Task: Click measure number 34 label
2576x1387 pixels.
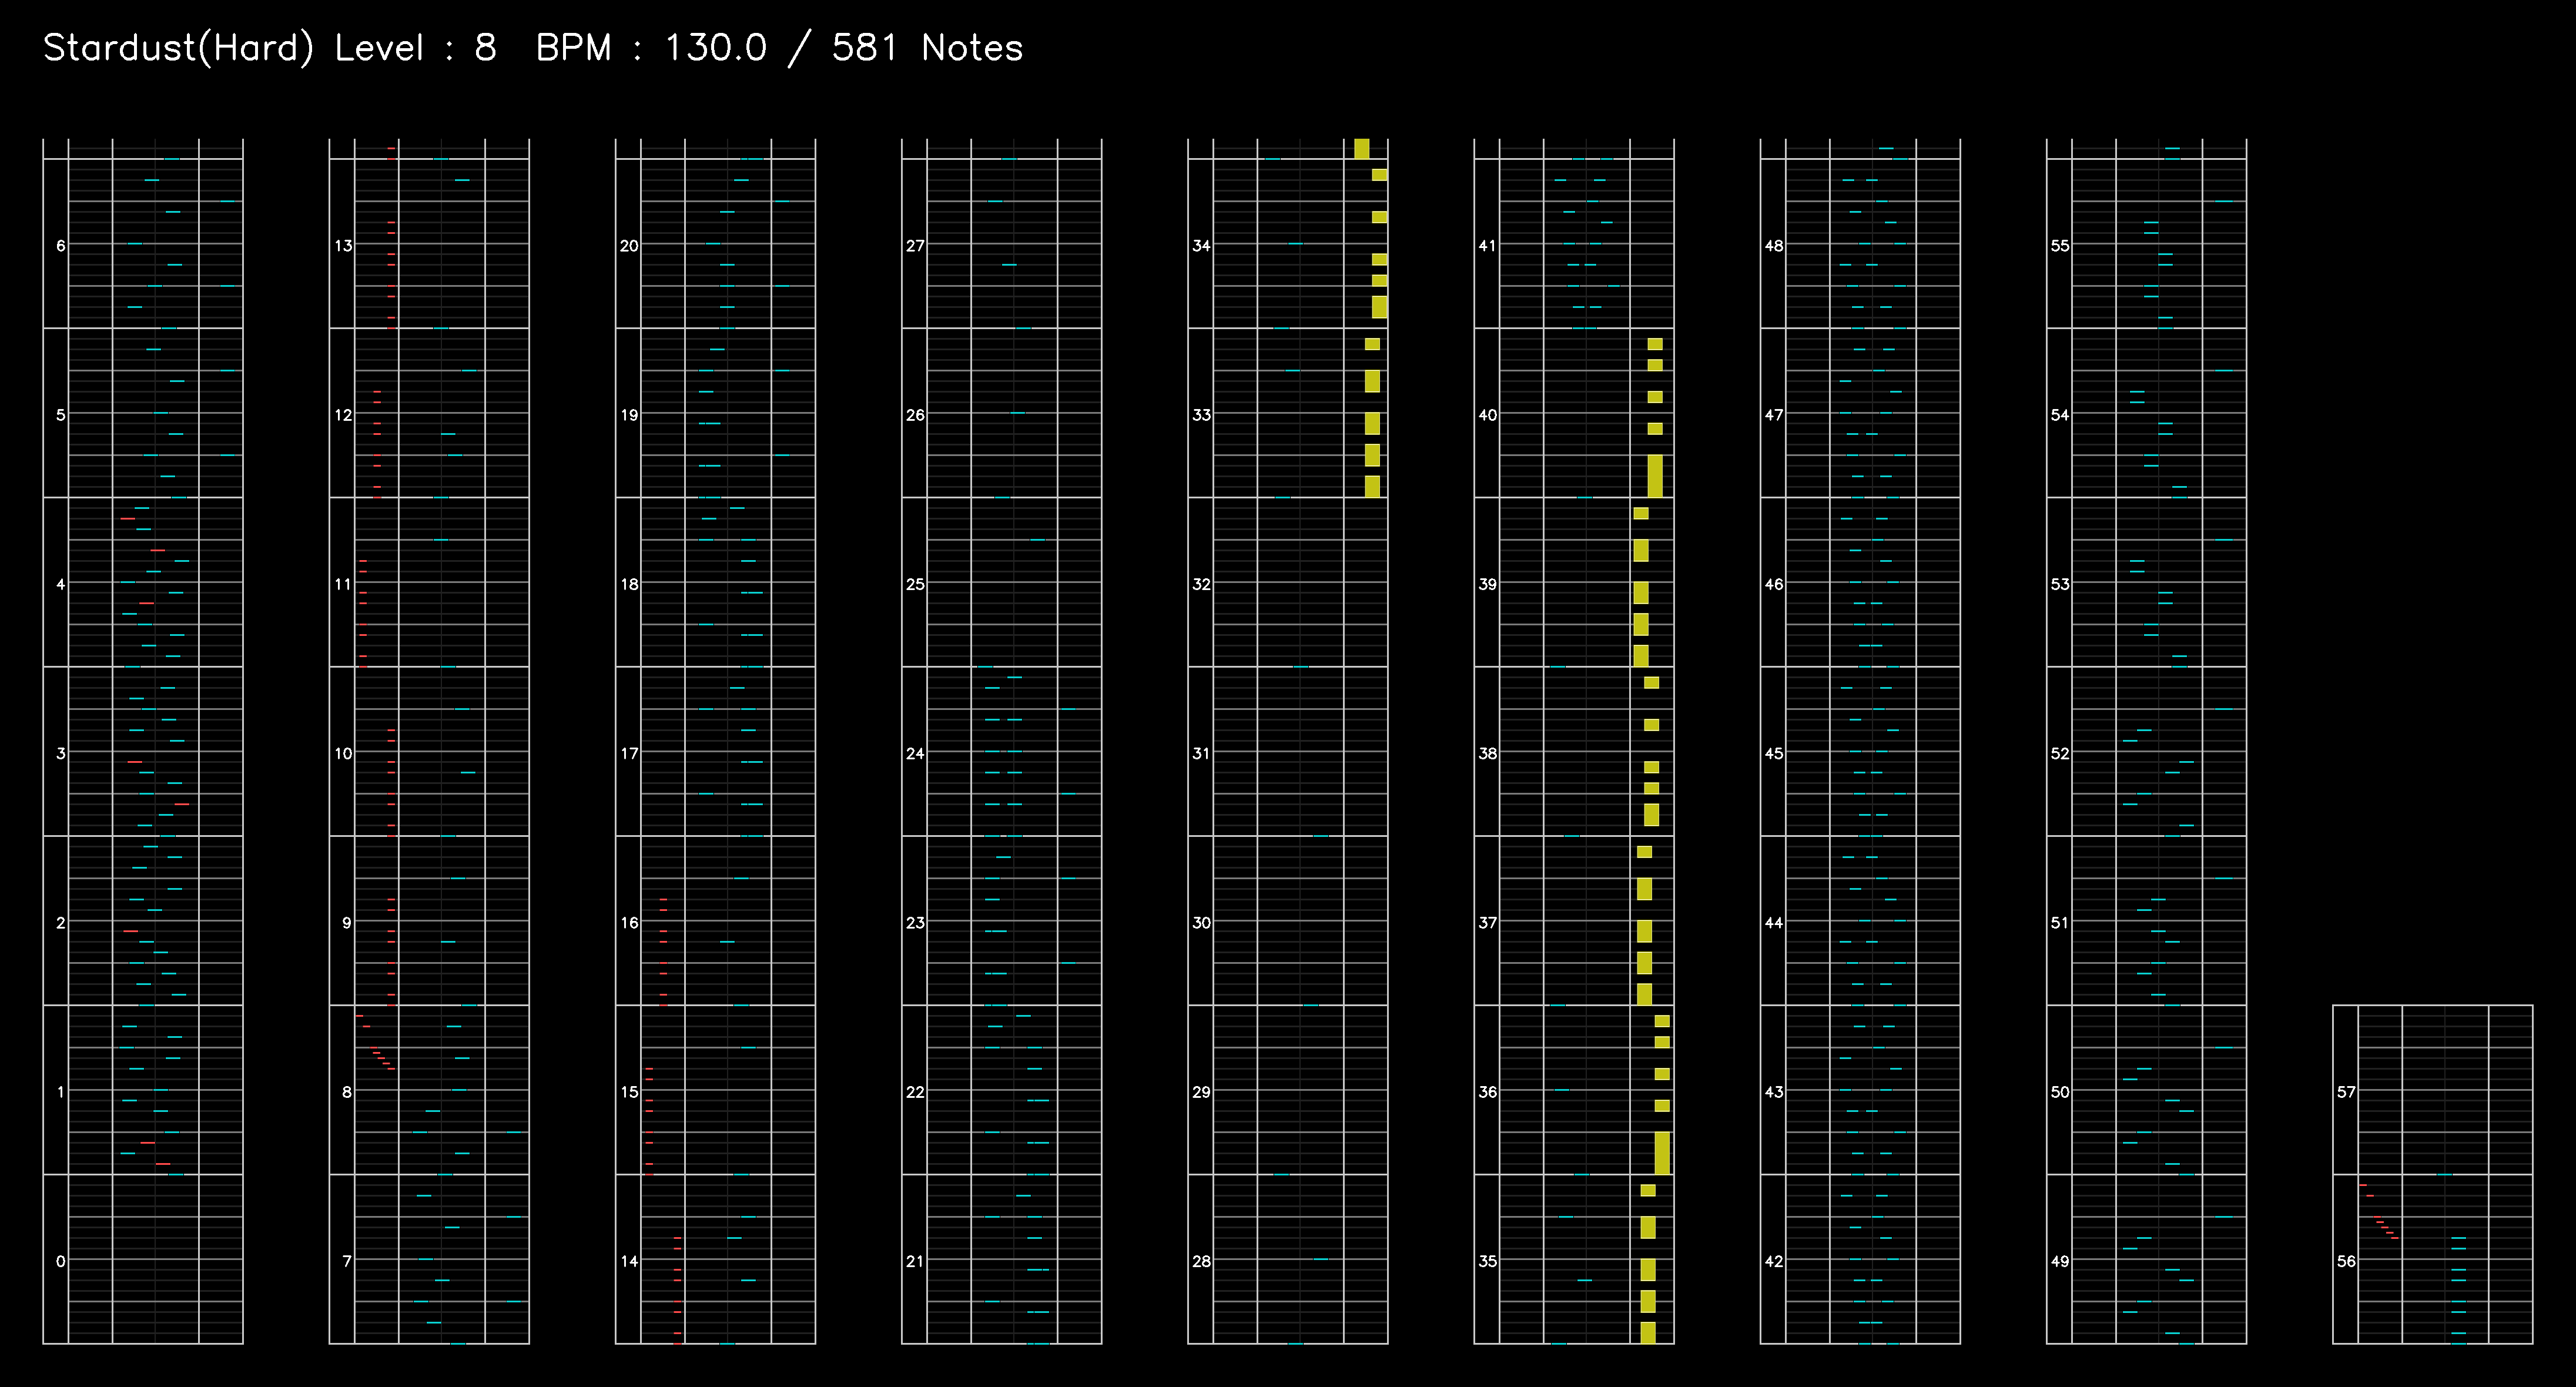Action: pyautogui.click(x=1201, y=246)
